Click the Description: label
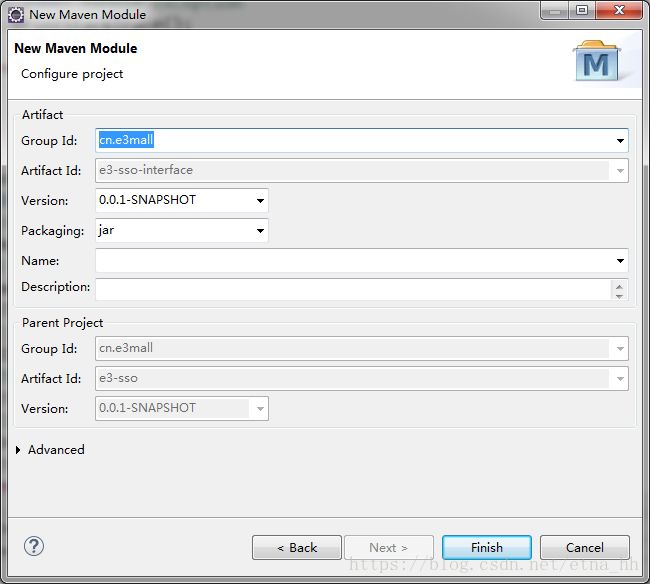The image size is (650, 584). pos(56,287)
